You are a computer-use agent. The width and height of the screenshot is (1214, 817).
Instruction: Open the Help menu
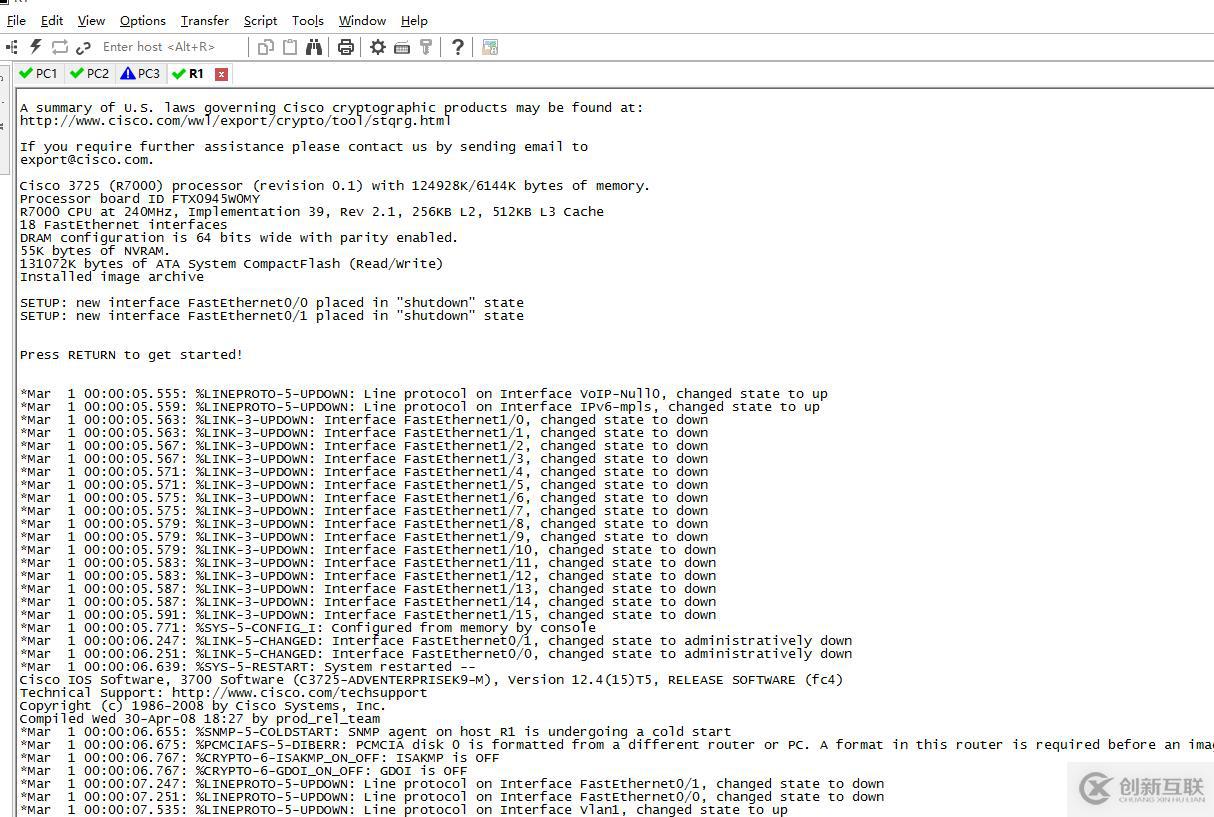tap(414, 20)
